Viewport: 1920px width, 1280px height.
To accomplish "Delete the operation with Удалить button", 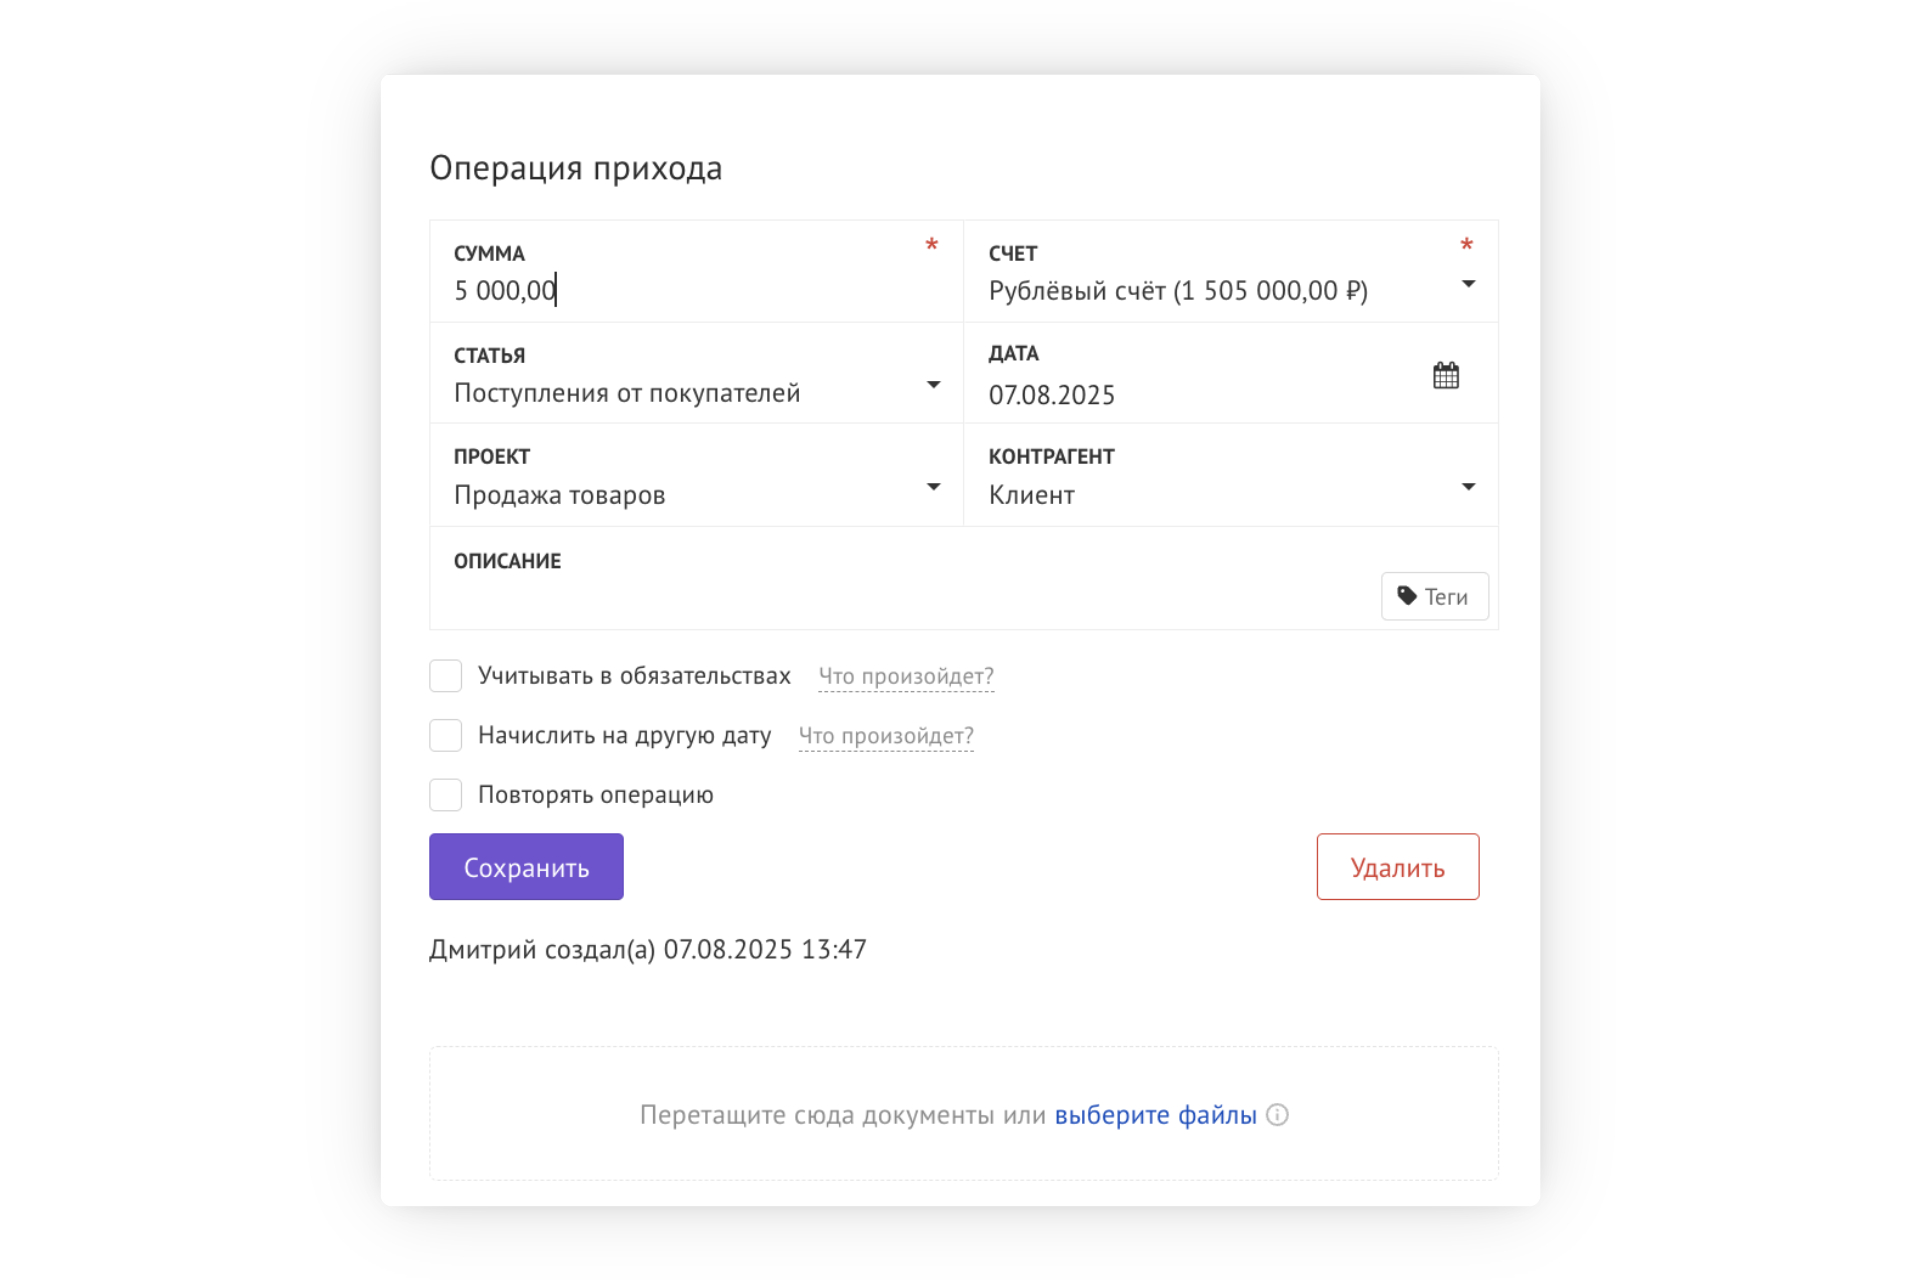I will pos(1397,867).
